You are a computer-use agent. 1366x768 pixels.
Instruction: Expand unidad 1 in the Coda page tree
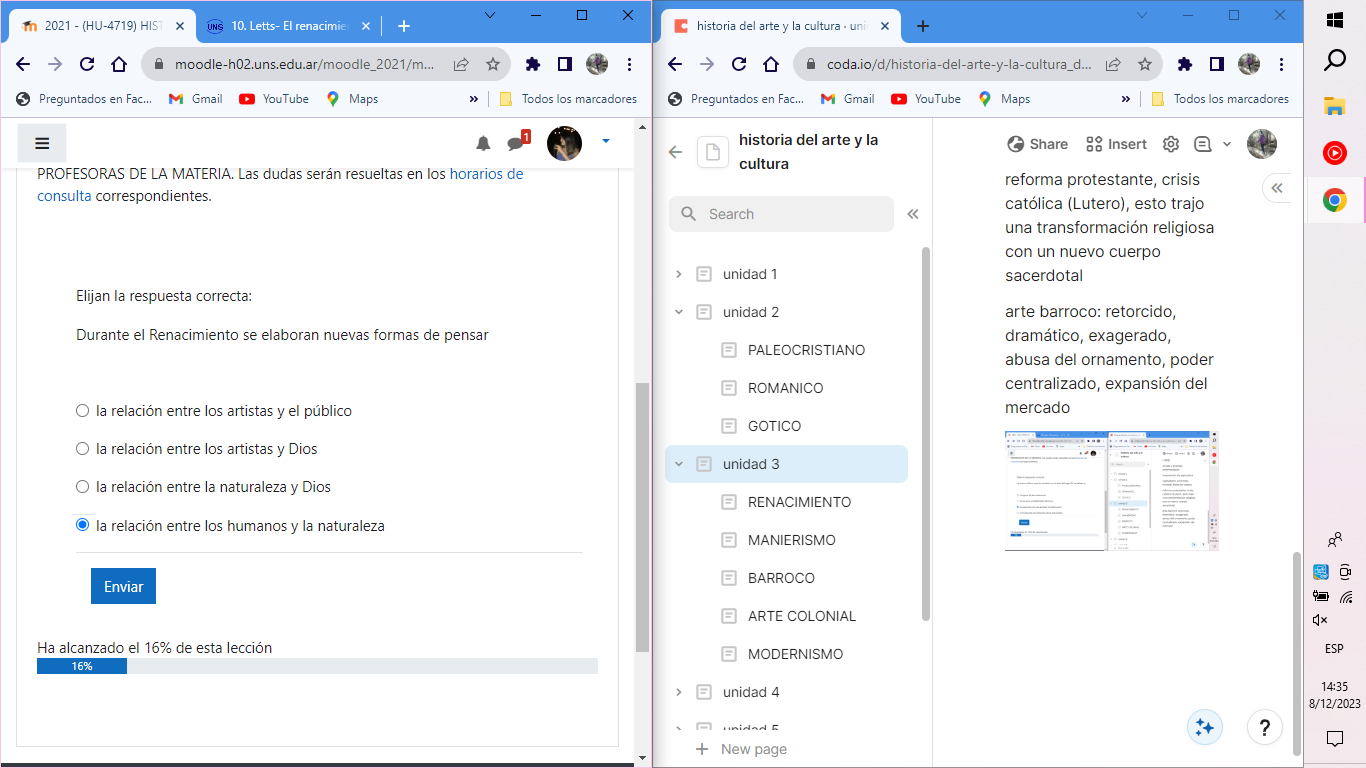(x=679, y=274)
